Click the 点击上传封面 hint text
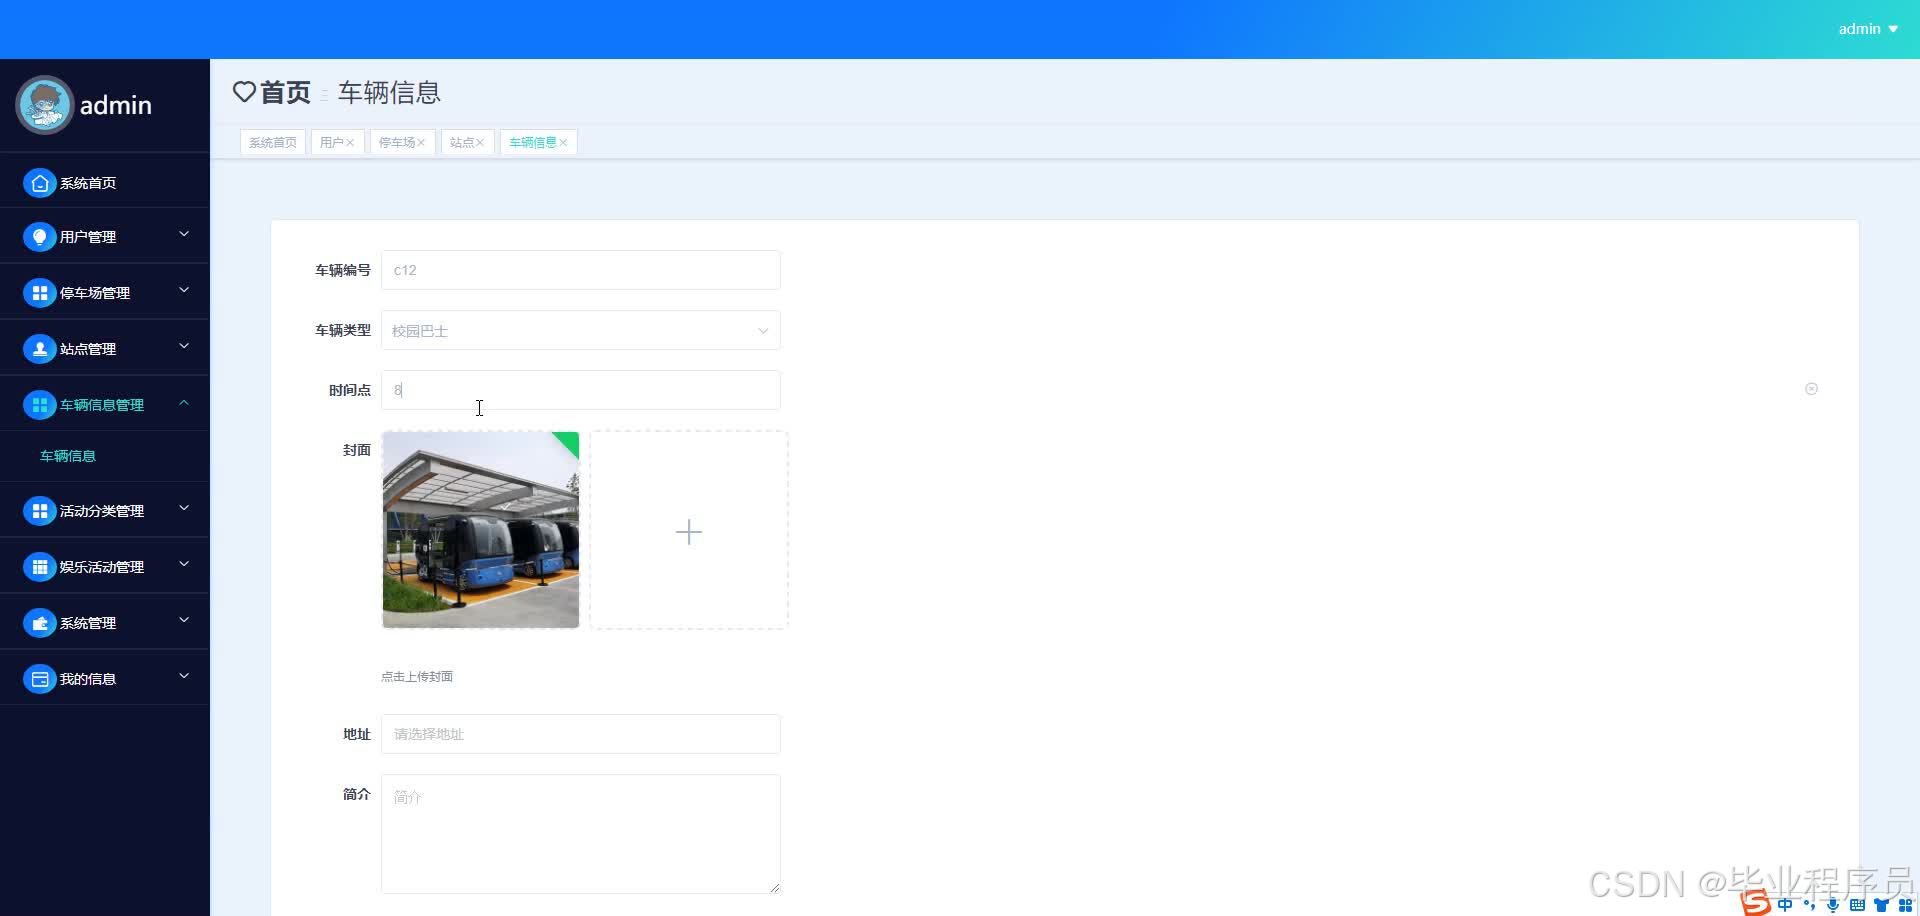Image resolution: width=1920 pixels, height=916 pixels. [x=417, y=677]
